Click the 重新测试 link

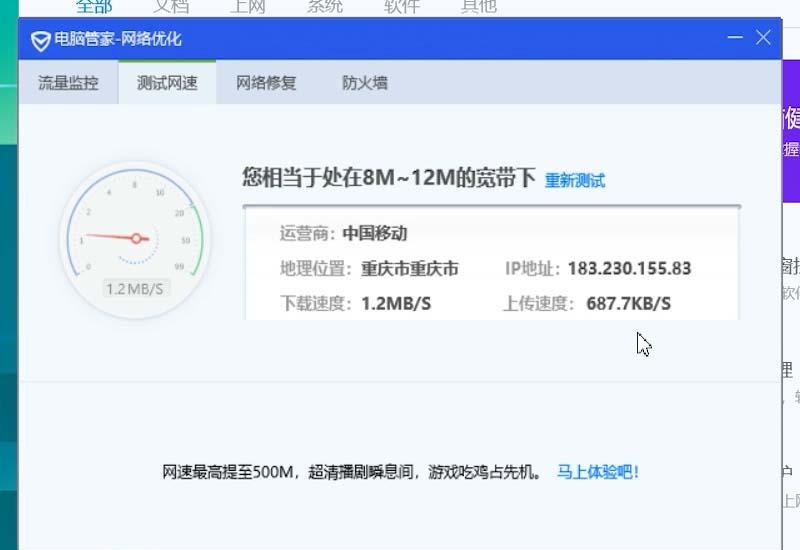pos(575,180)
